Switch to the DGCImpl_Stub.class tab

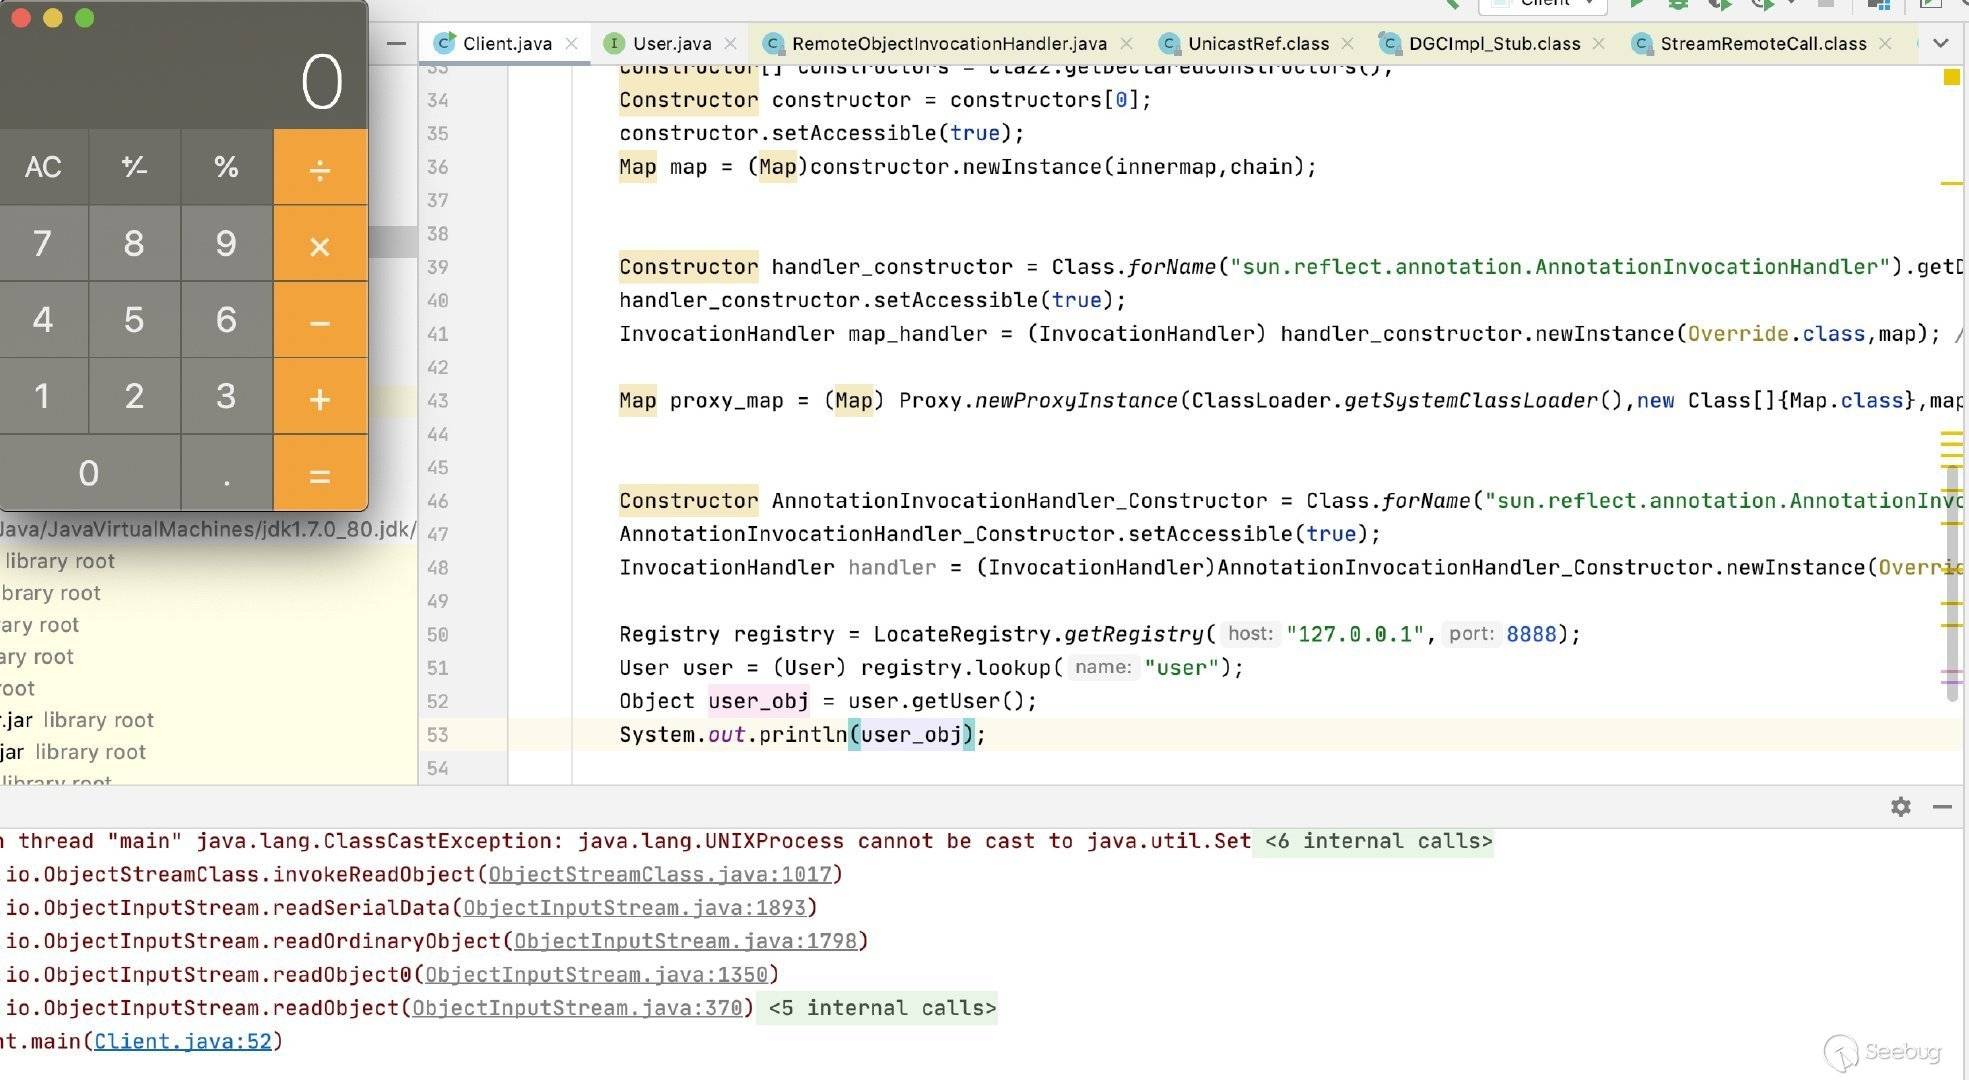tap(1493, 43)
